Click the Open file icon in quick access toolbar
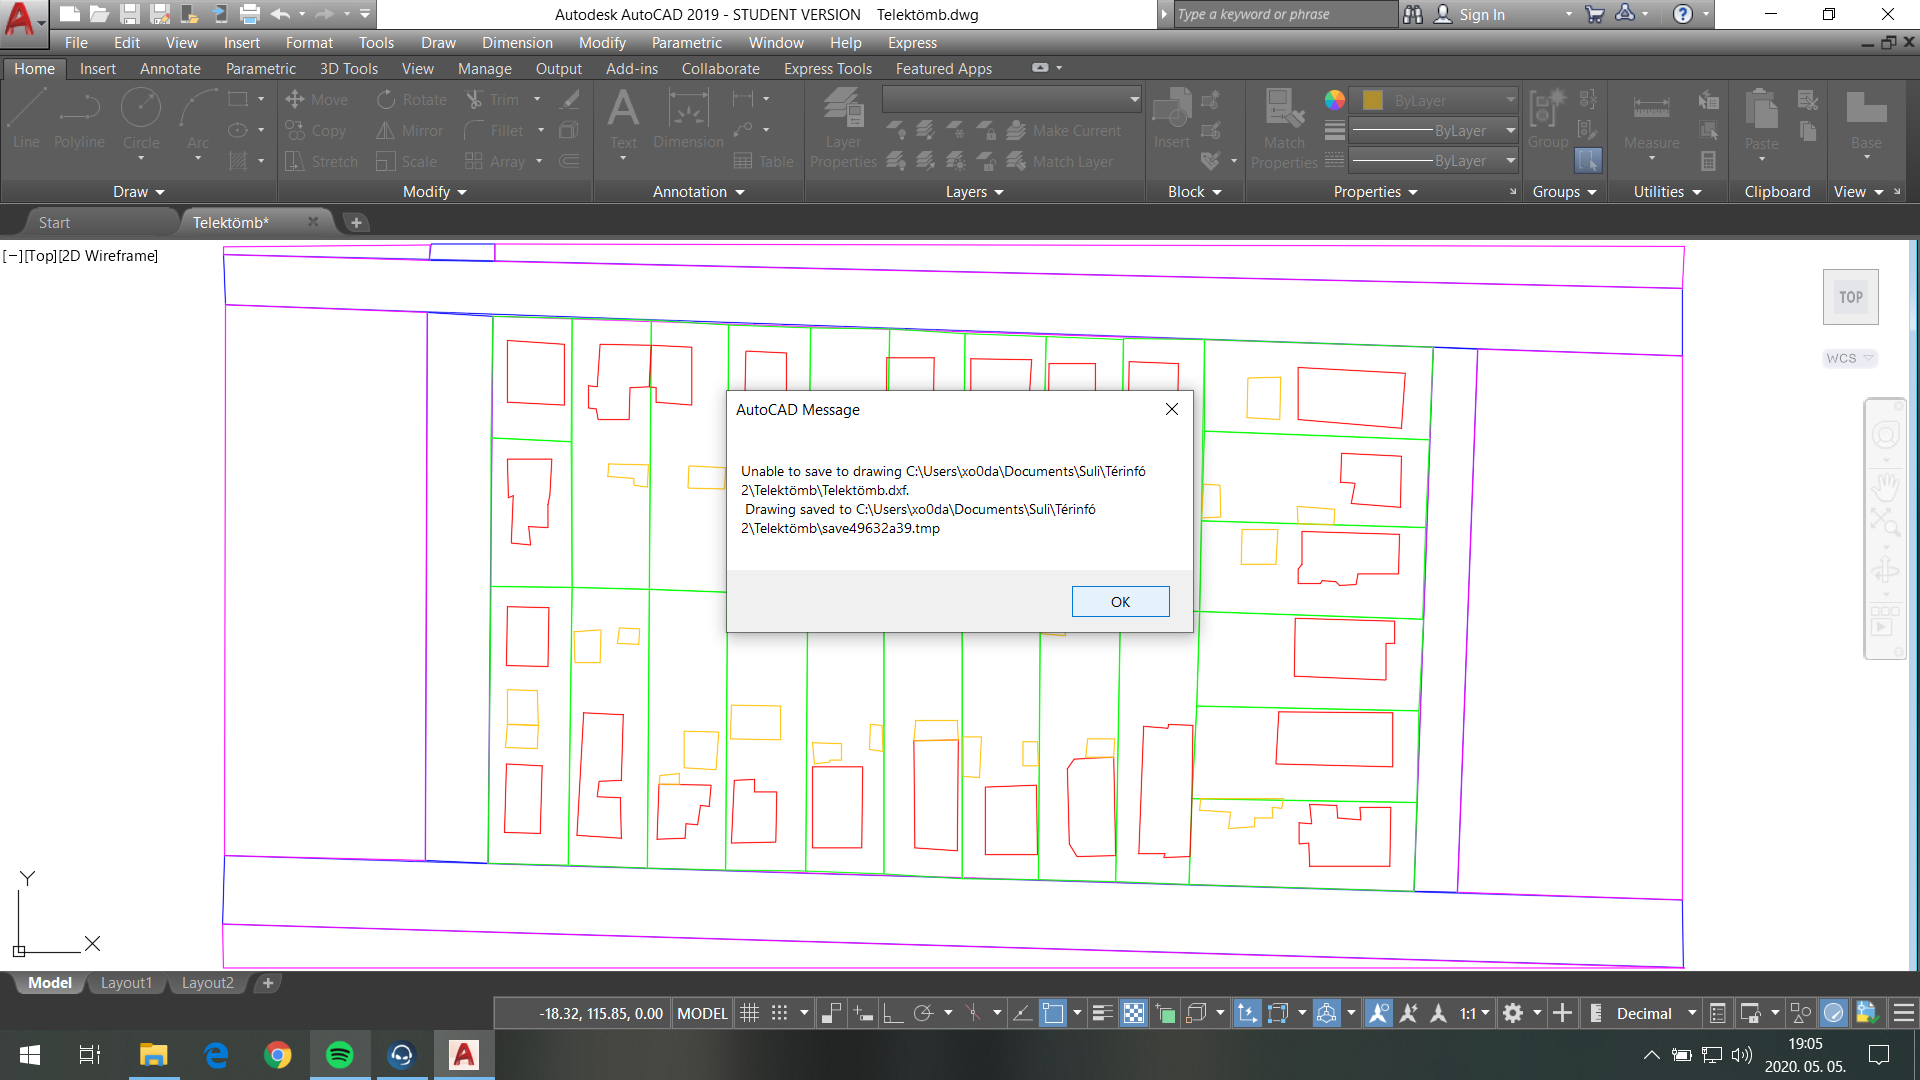 point(99,14)
